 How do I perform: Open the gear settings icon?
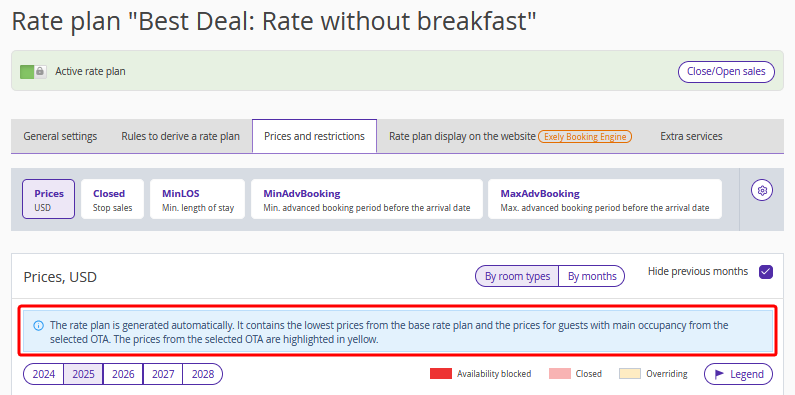(762, 191)
